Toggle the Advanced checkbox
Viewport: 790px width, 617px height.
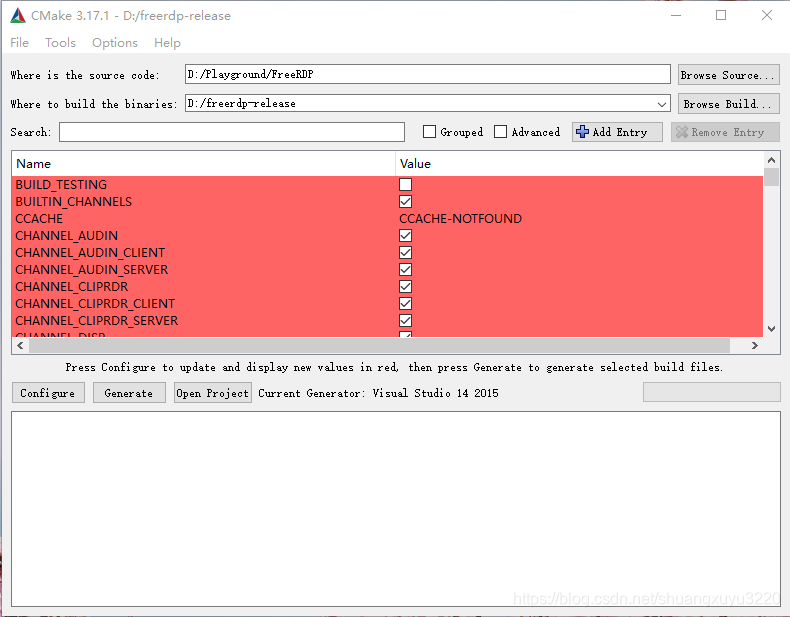pyautogui.click(x=501, y=132)
